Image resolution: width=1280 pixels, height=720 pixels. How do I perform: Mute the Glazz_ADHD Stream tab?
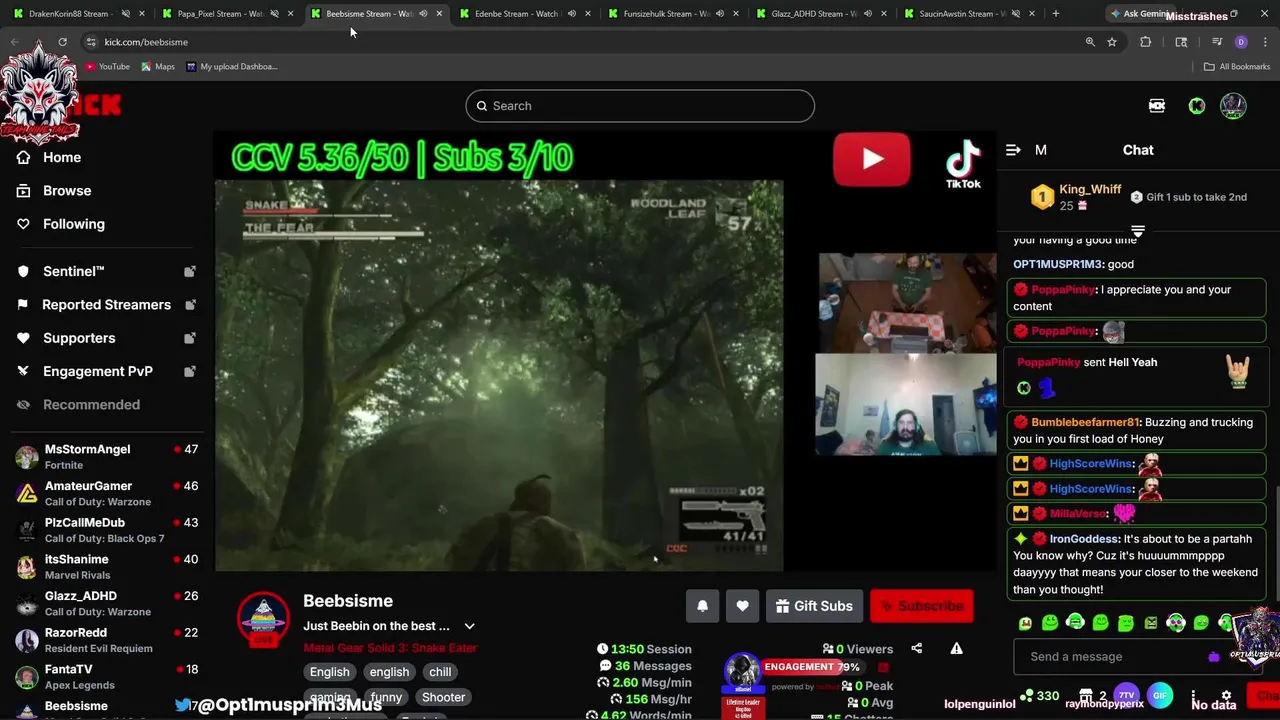point(868,14)
